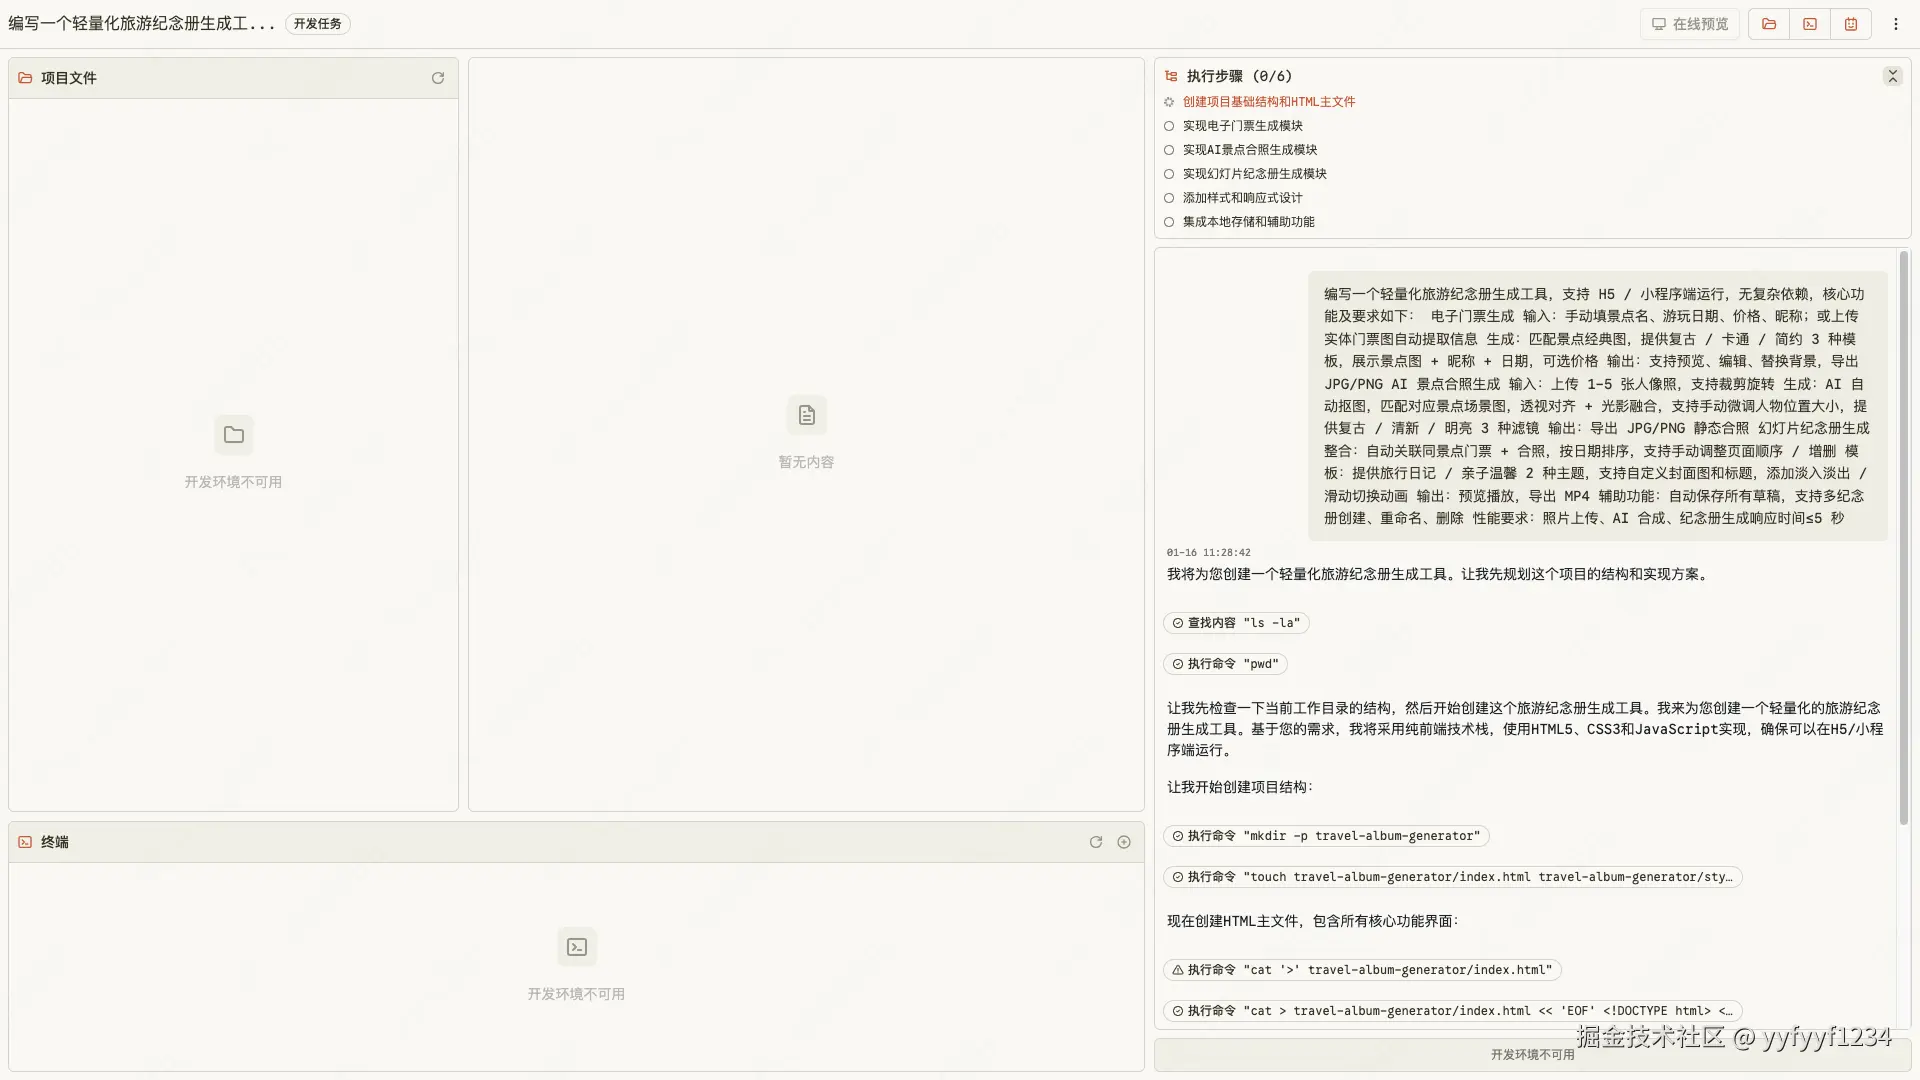Open the three-dot menu in top right corner

point(1896,24)
